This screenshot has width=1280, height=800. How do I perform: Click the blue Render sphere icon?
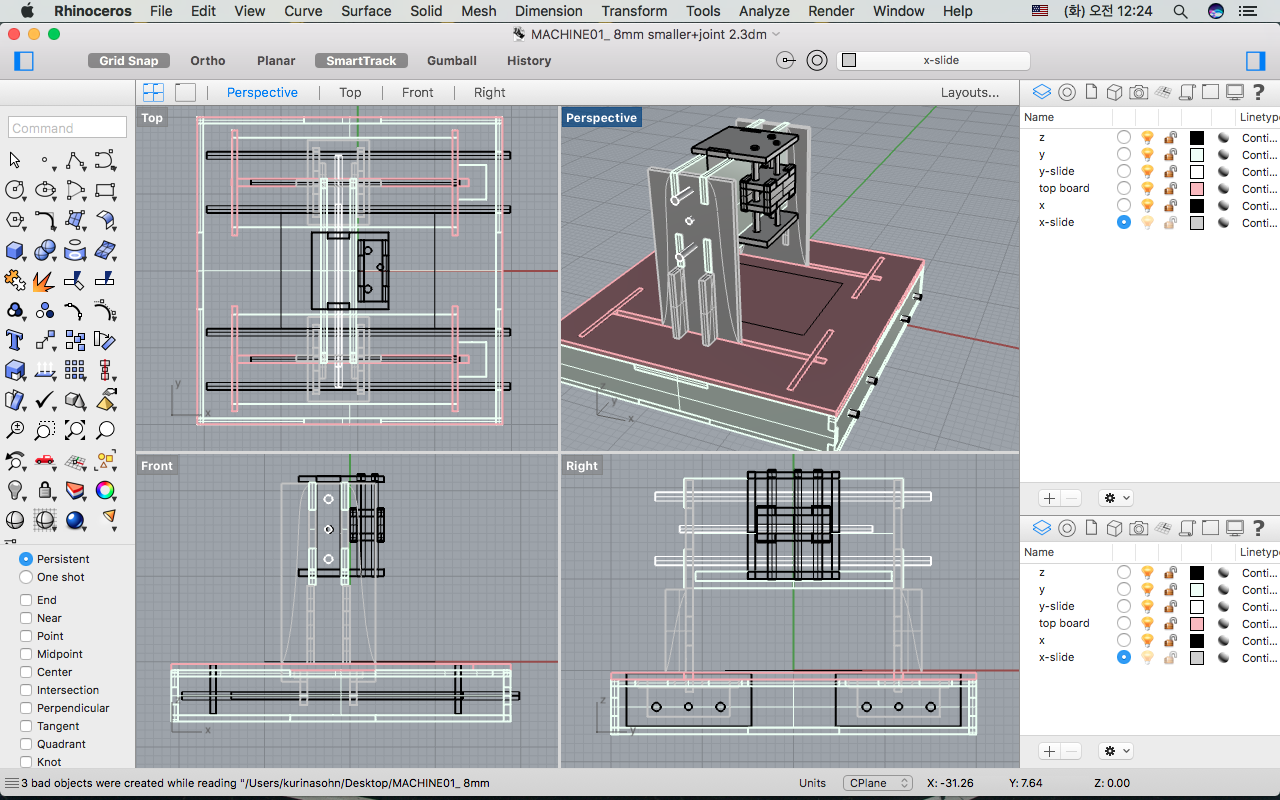point(75,520)
